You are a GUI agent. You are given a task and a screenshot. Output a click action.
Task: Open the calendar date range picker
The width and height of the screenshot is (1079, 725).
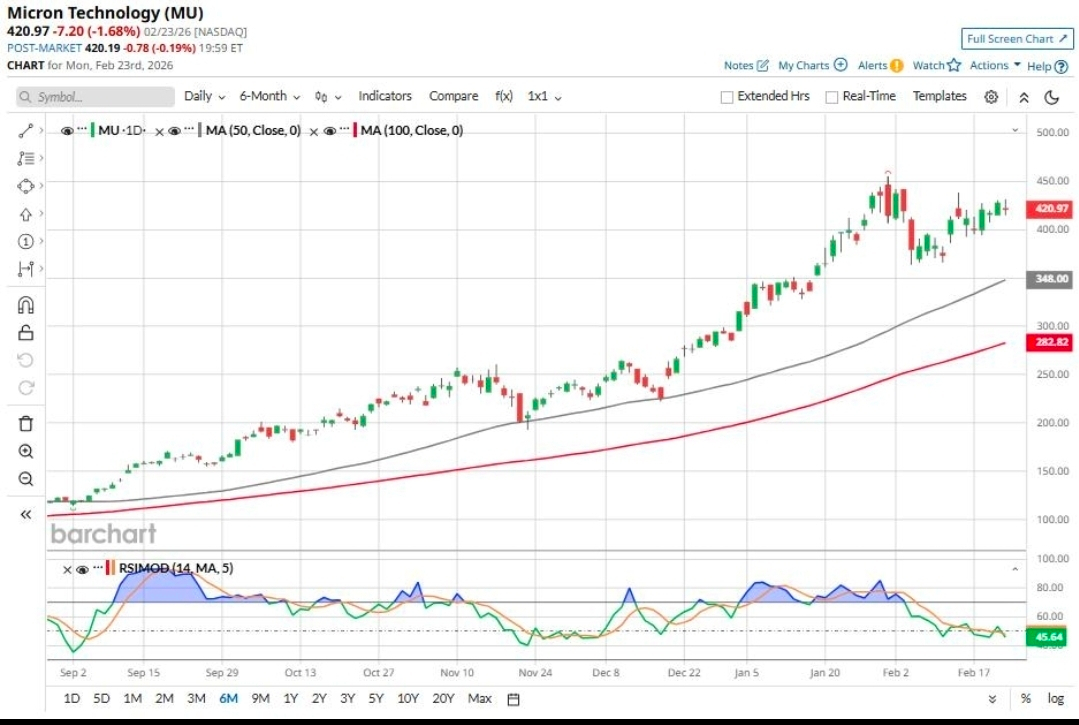click(x=513, y=699)
